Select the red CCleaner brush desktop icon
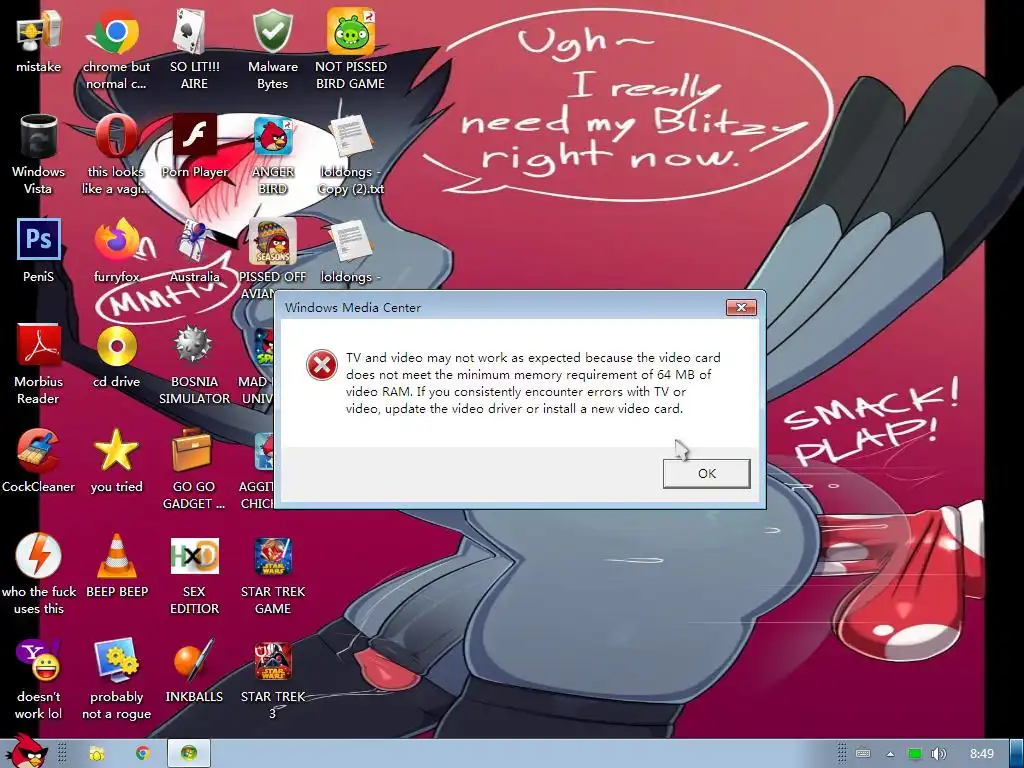 [39, 450]
